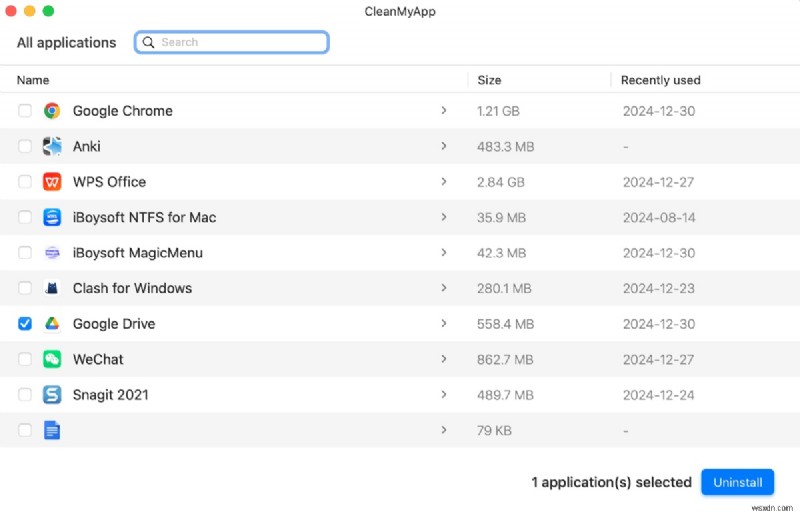The image size is (800, 514).
Task: Click the 1.21 GB size value
Action: click(x=498, y=111)
